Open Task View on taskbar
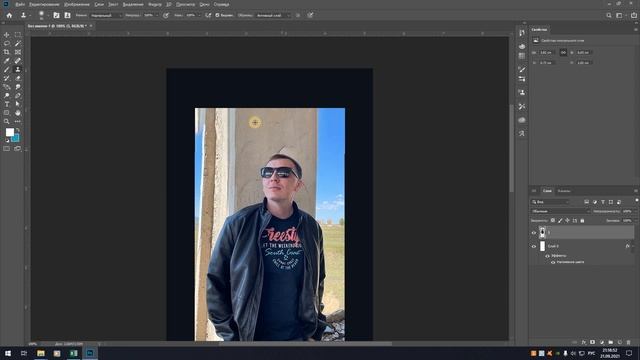The width and height of the screenshot is (640, 360). 24,353
